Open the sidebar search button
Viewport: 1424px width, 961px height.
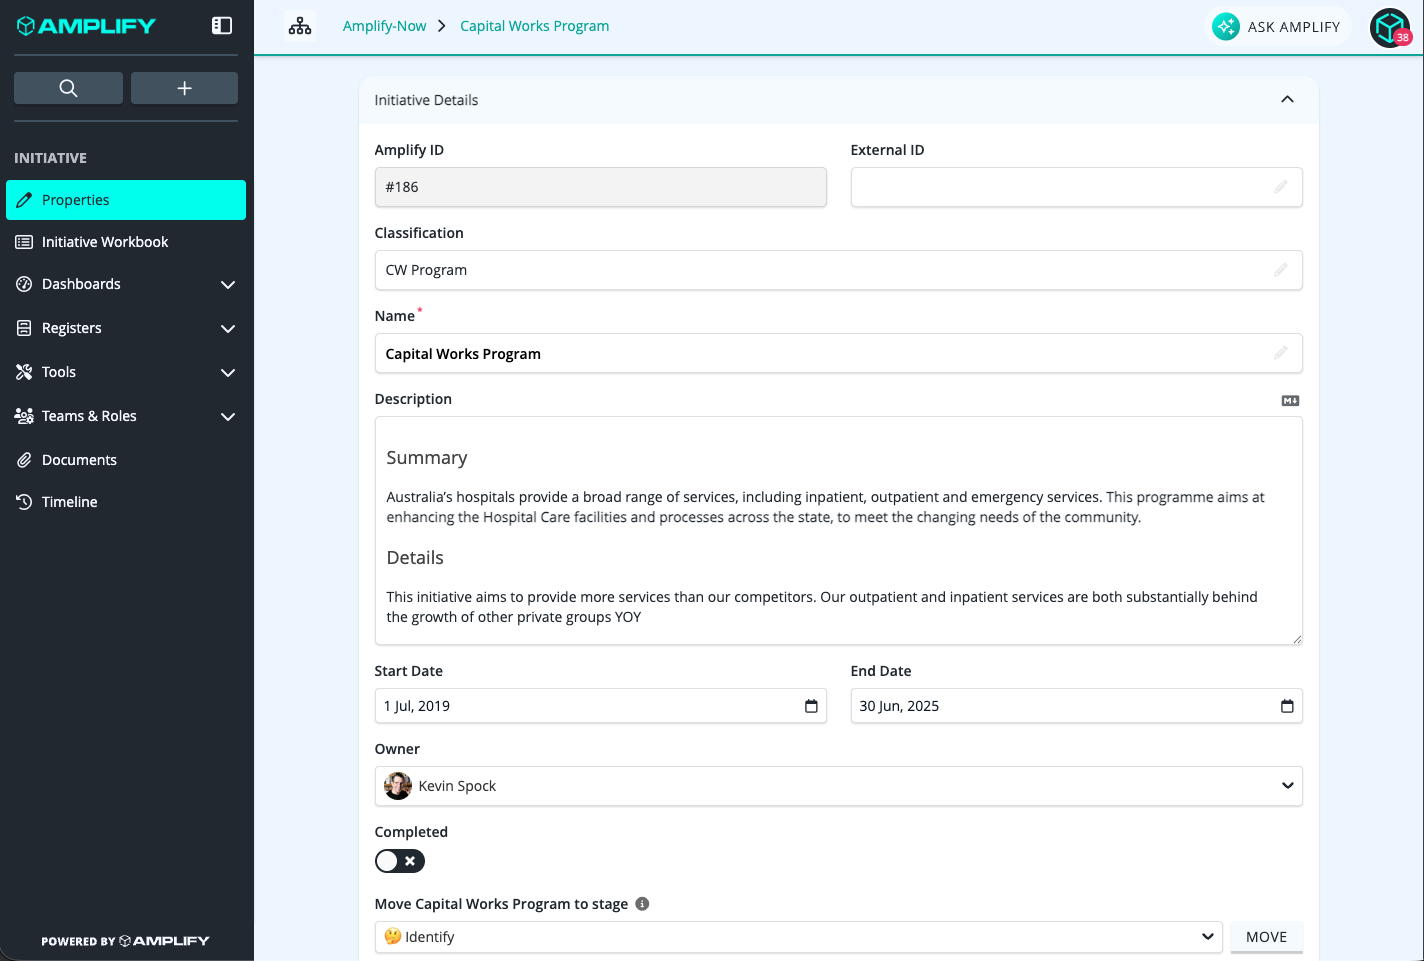coord(68,88)
